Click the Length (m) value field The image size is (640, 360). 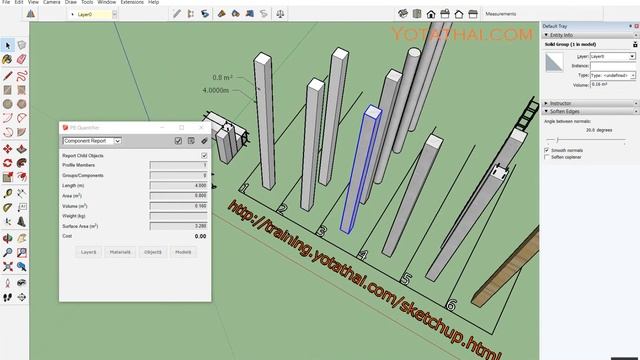178,185
